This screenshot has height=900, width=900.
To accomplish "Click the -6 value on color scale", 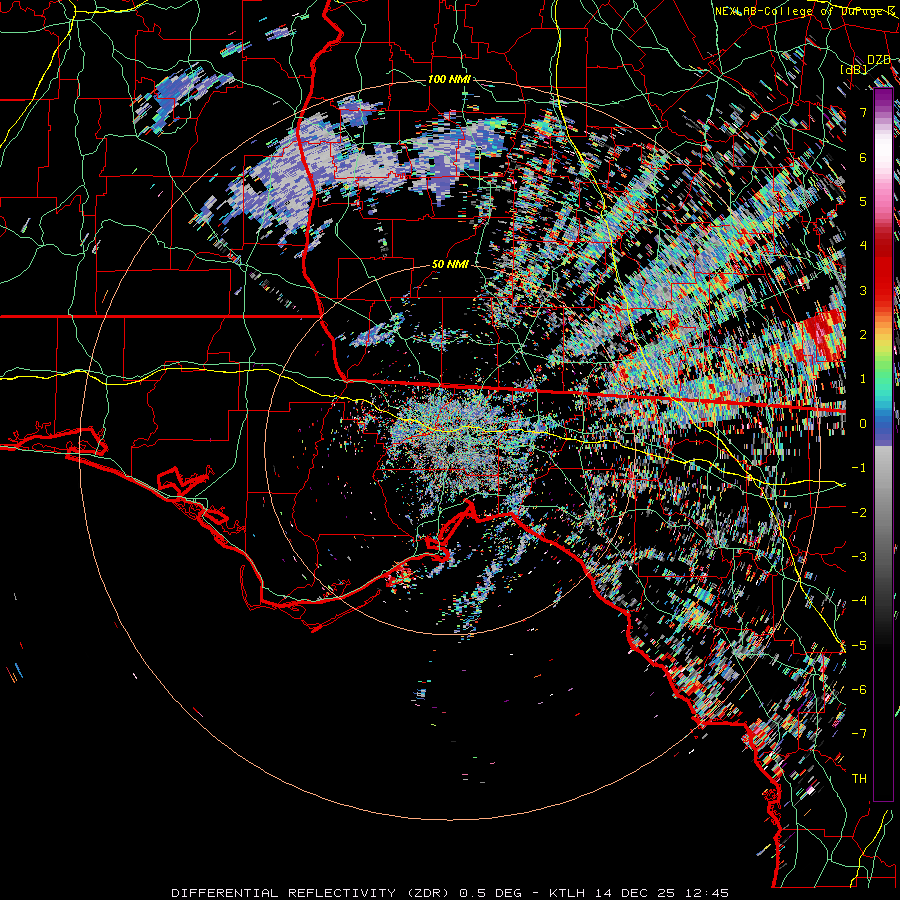I will pyautogui.click(x=859, y=689).
